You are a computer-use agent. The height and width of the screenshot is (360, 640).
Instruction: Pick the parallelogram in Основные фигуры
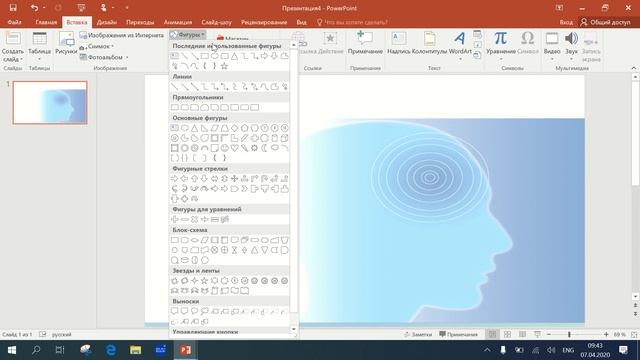tap(214, 128)
